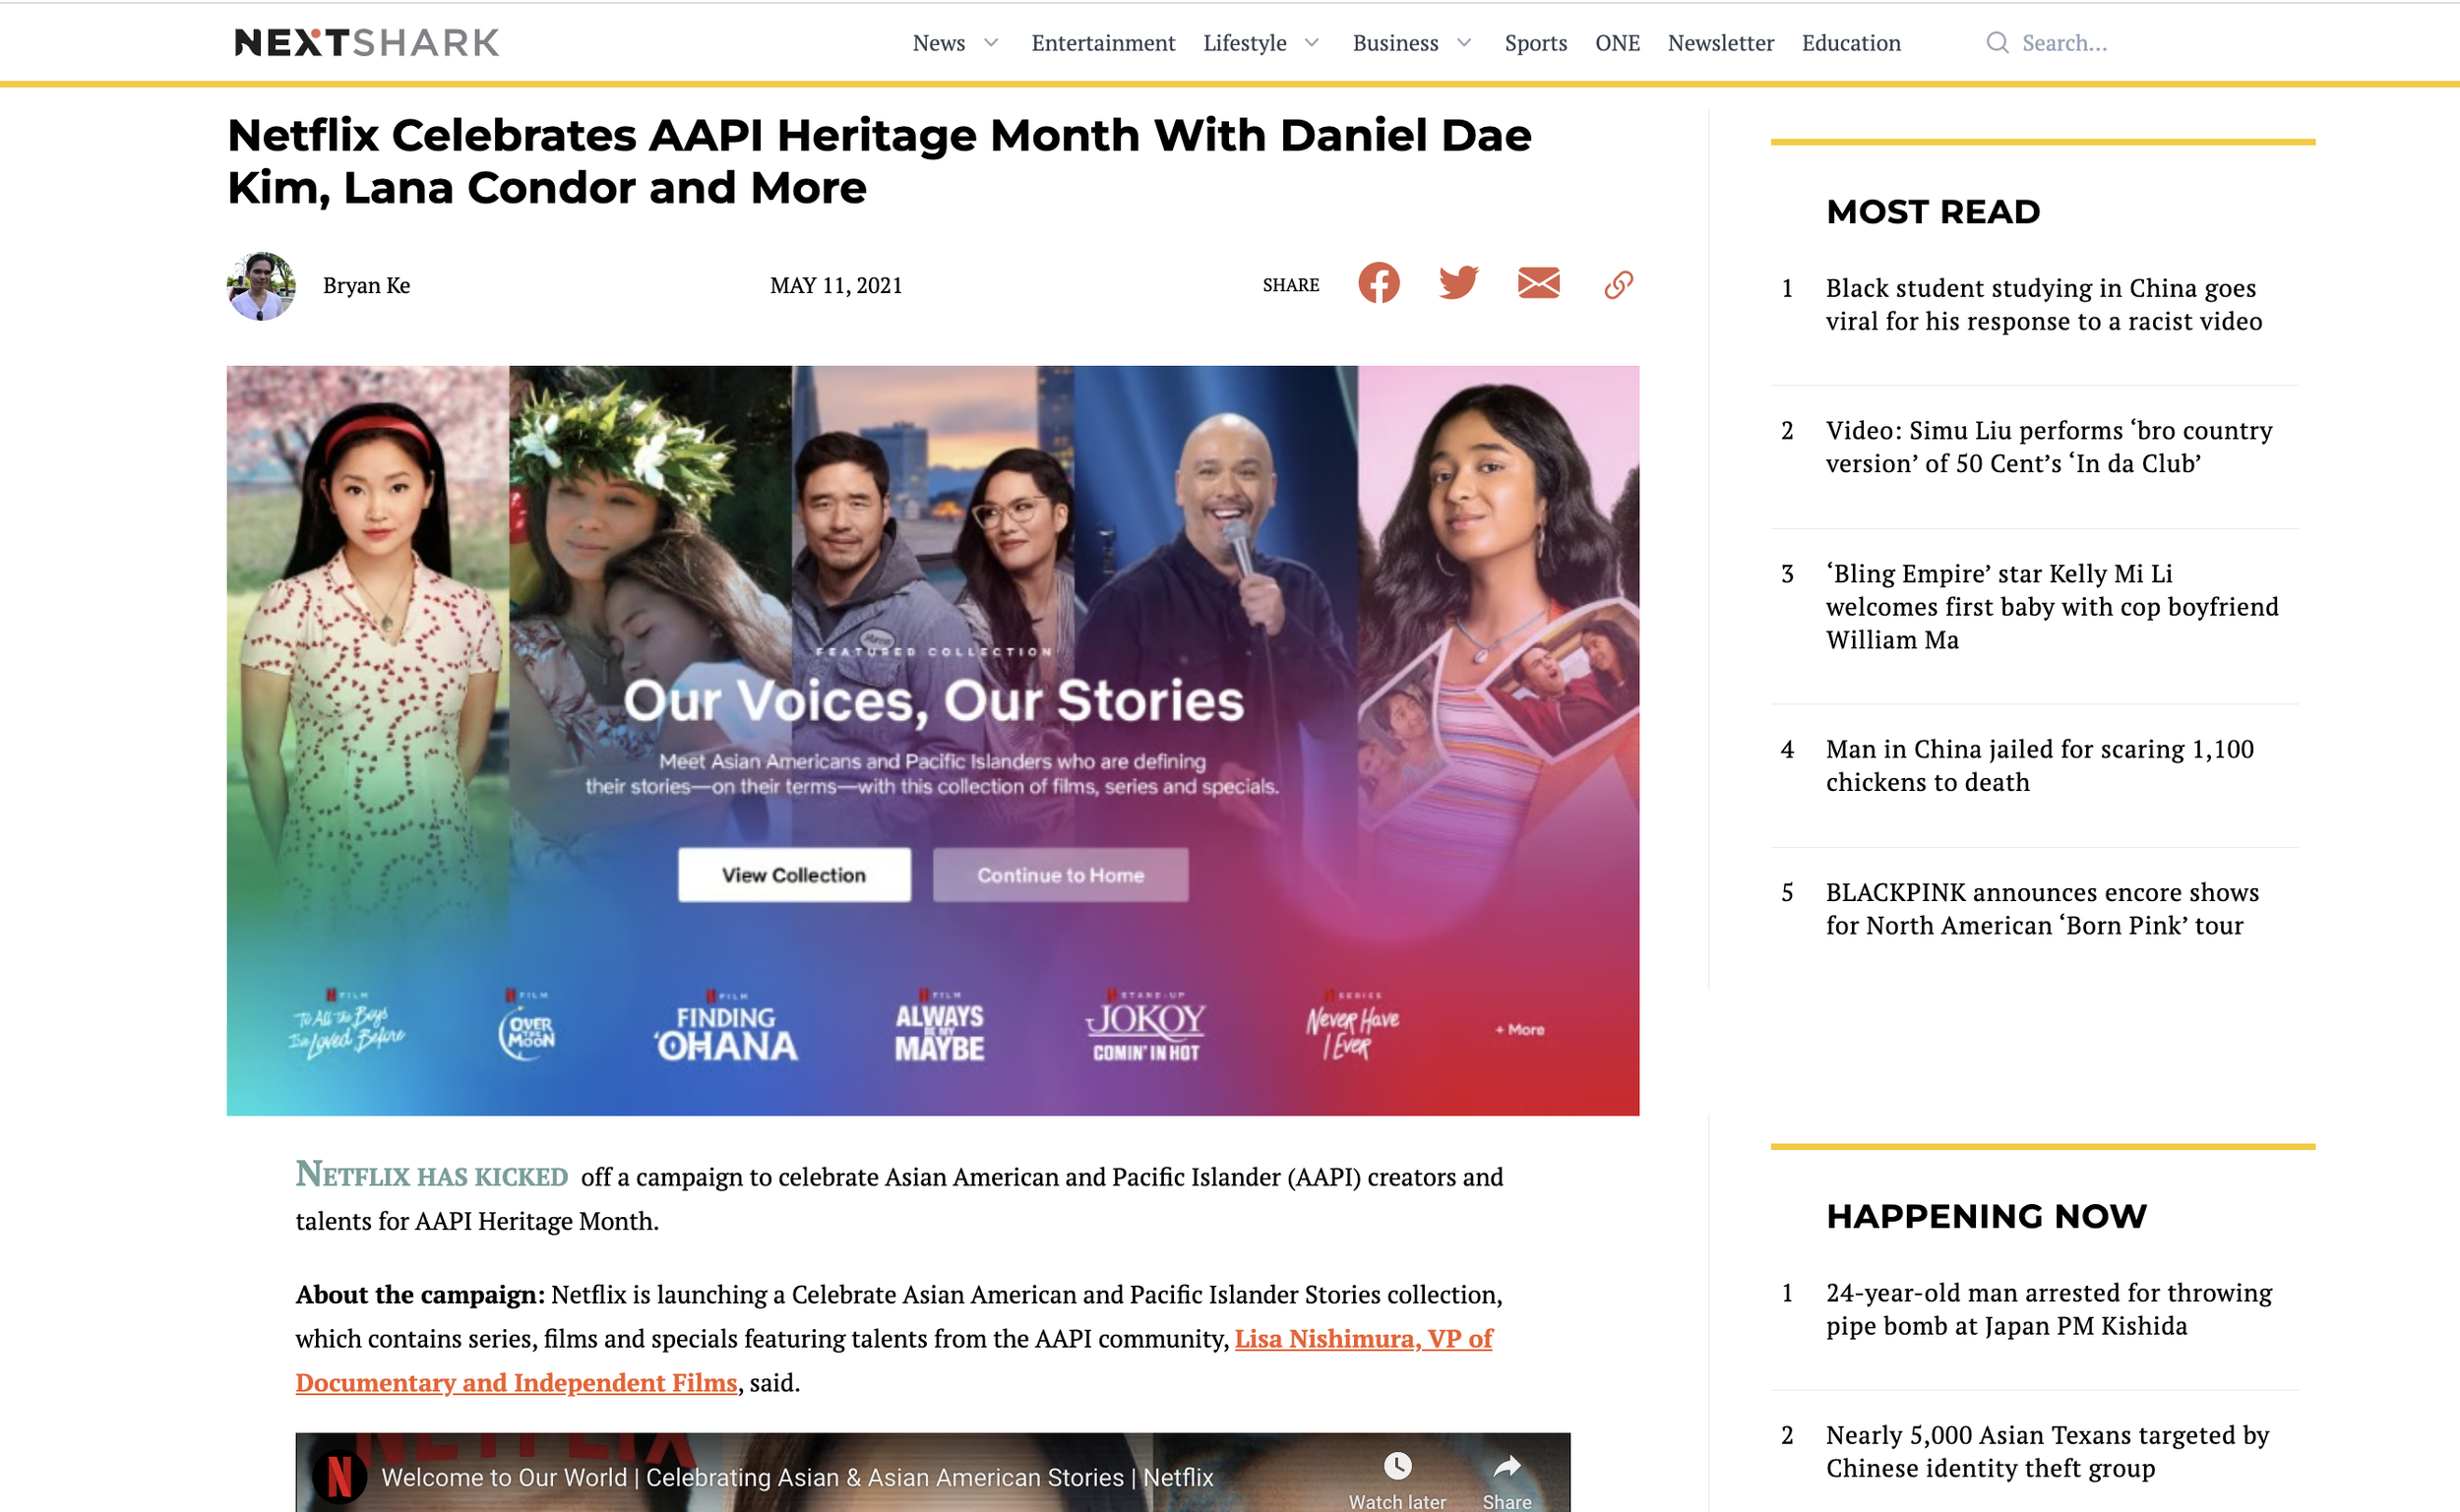Click the MOST READ heading
This screenshot has width=2460, height=1512.
tap(1933, 212)
